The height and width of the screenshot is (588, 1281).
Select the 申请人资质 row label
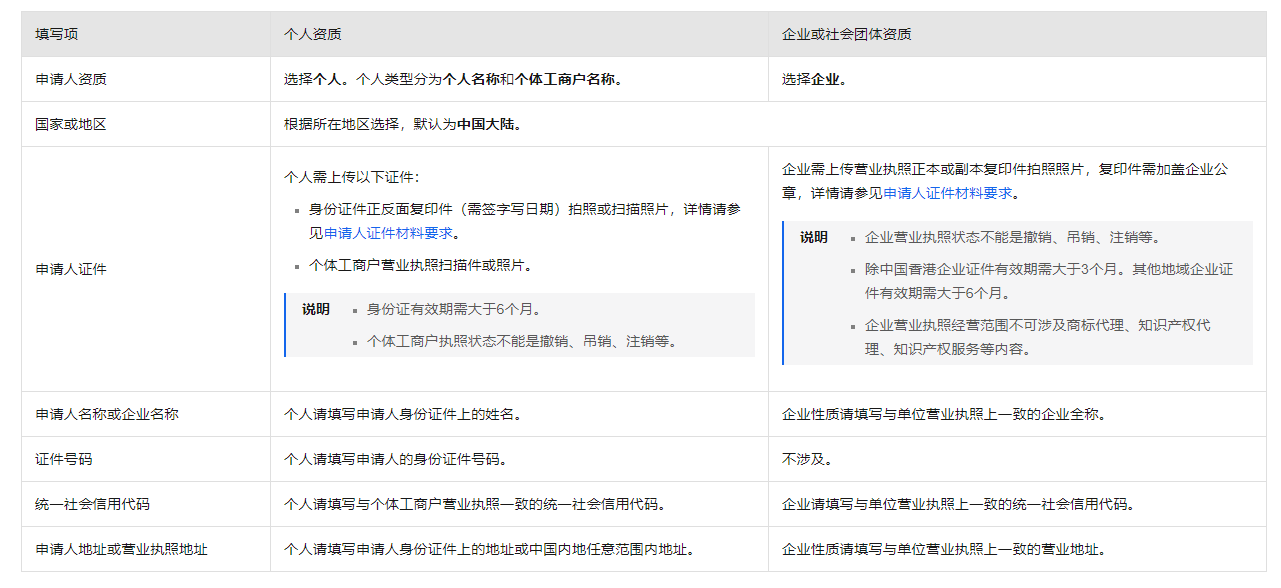[70, 79]
